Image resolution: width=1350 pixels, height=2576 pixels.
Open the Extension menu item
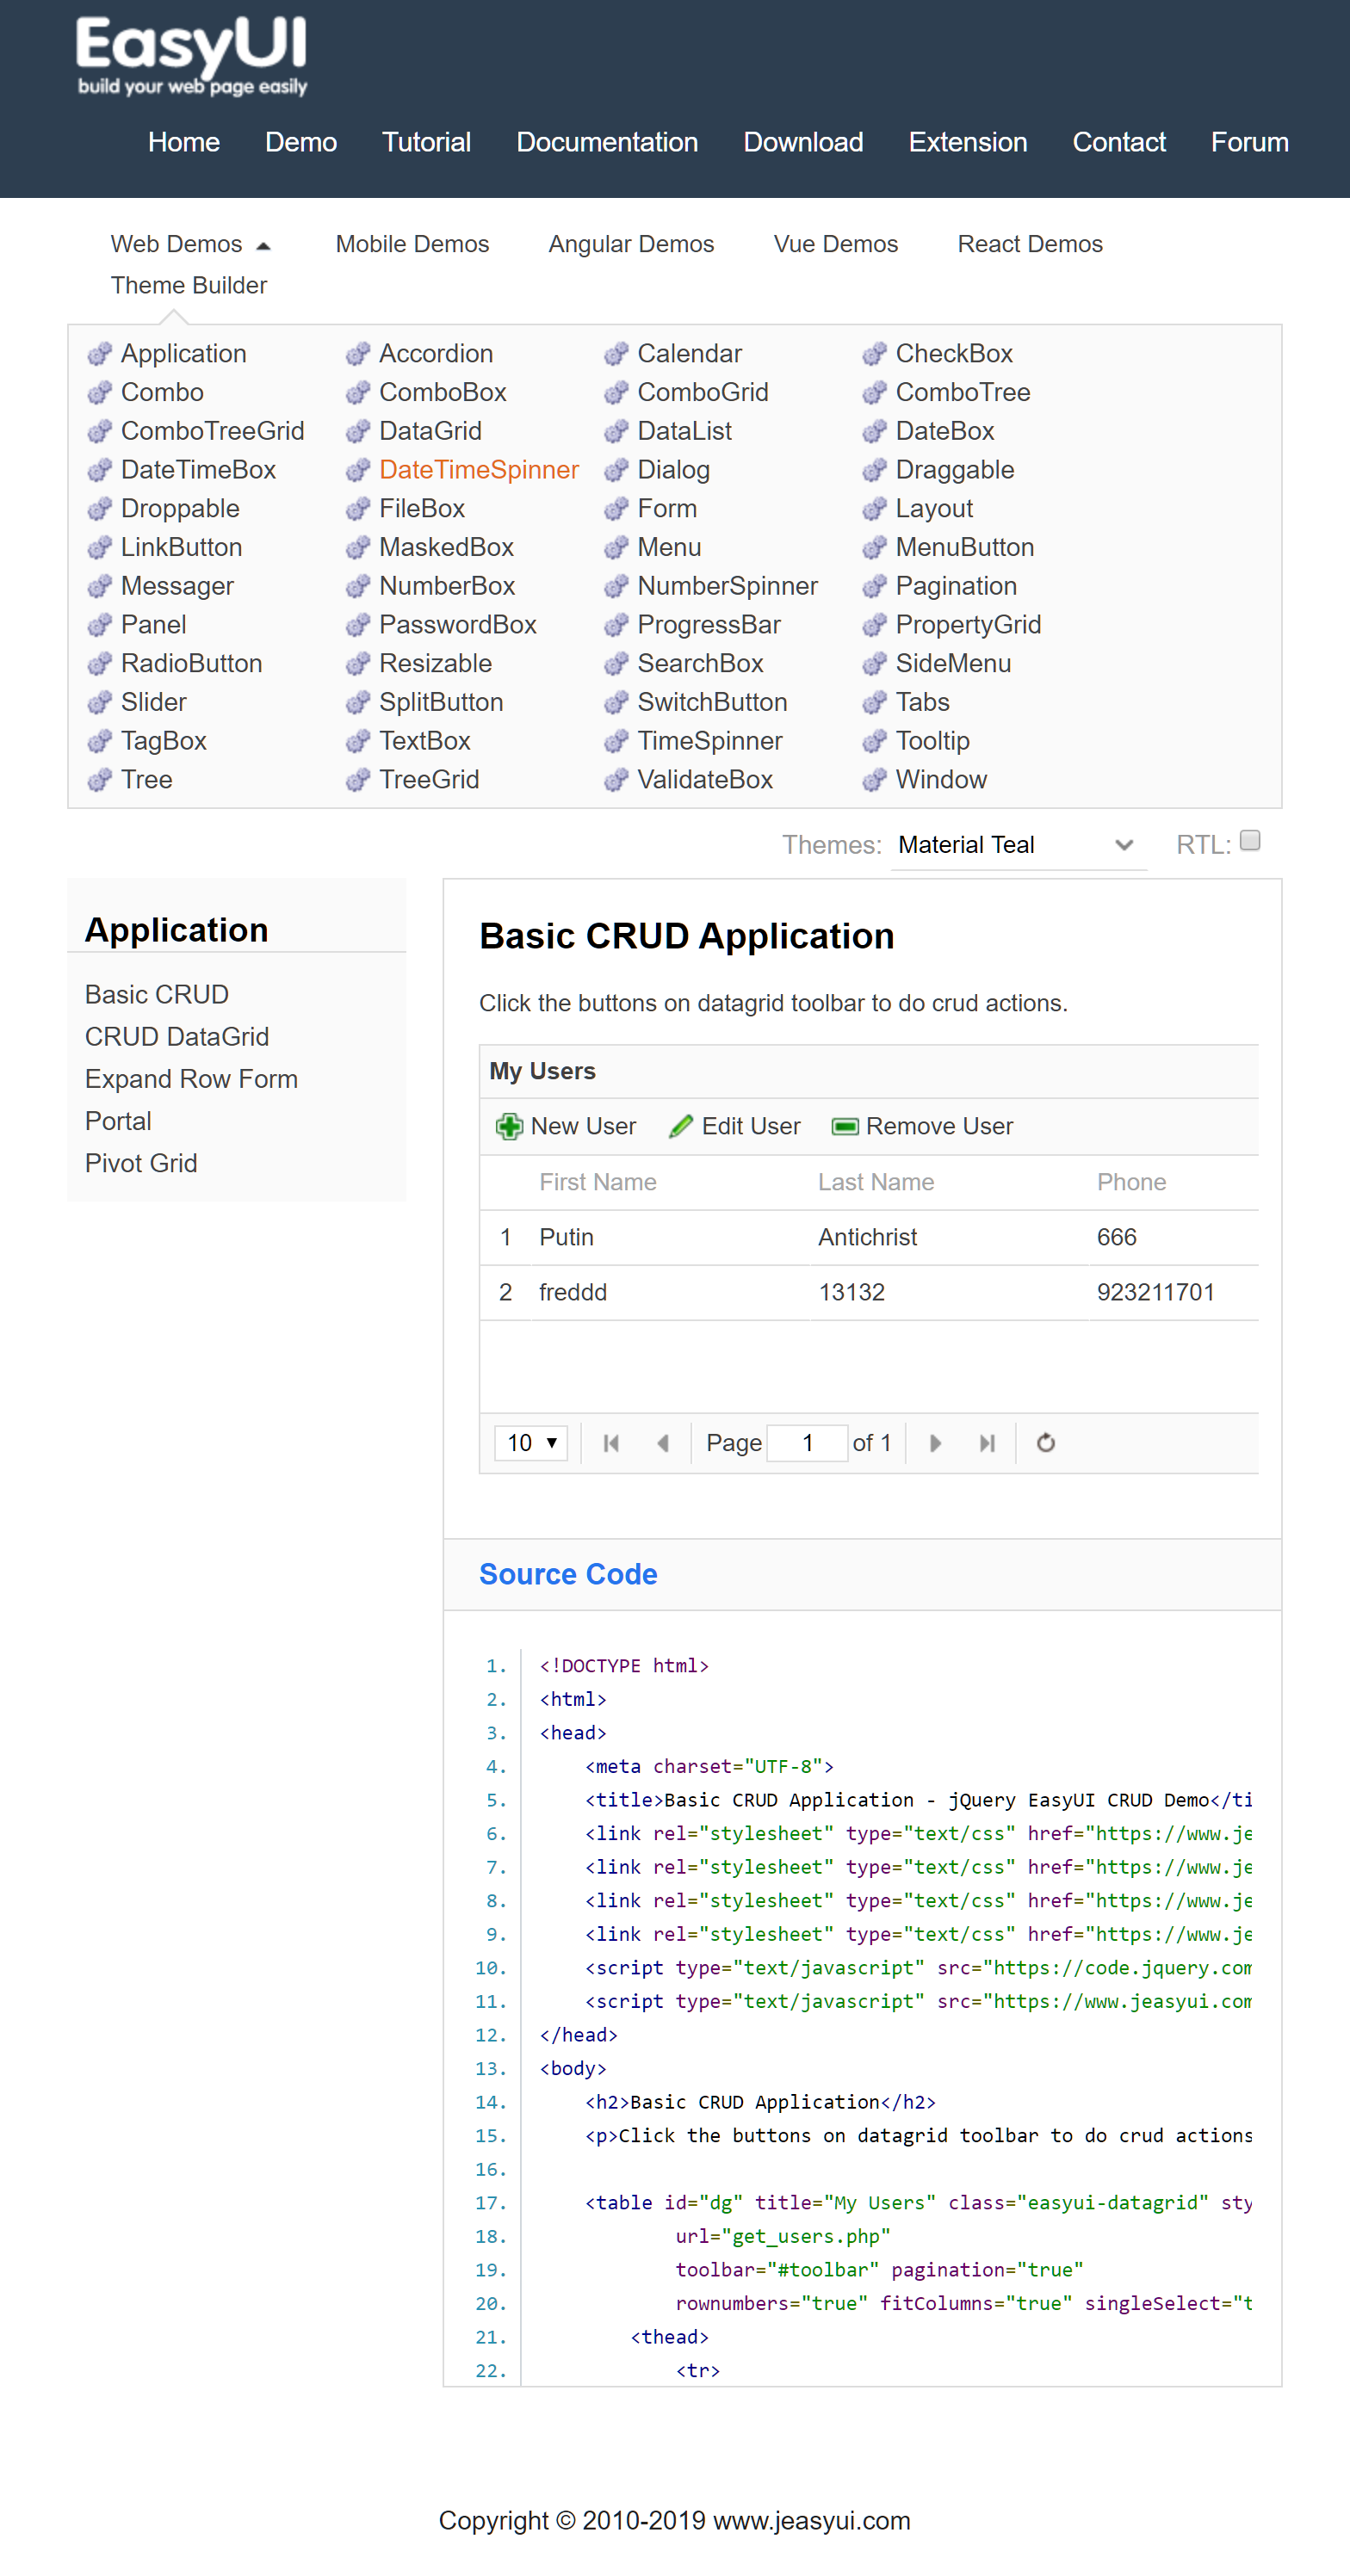click(968, 142)
